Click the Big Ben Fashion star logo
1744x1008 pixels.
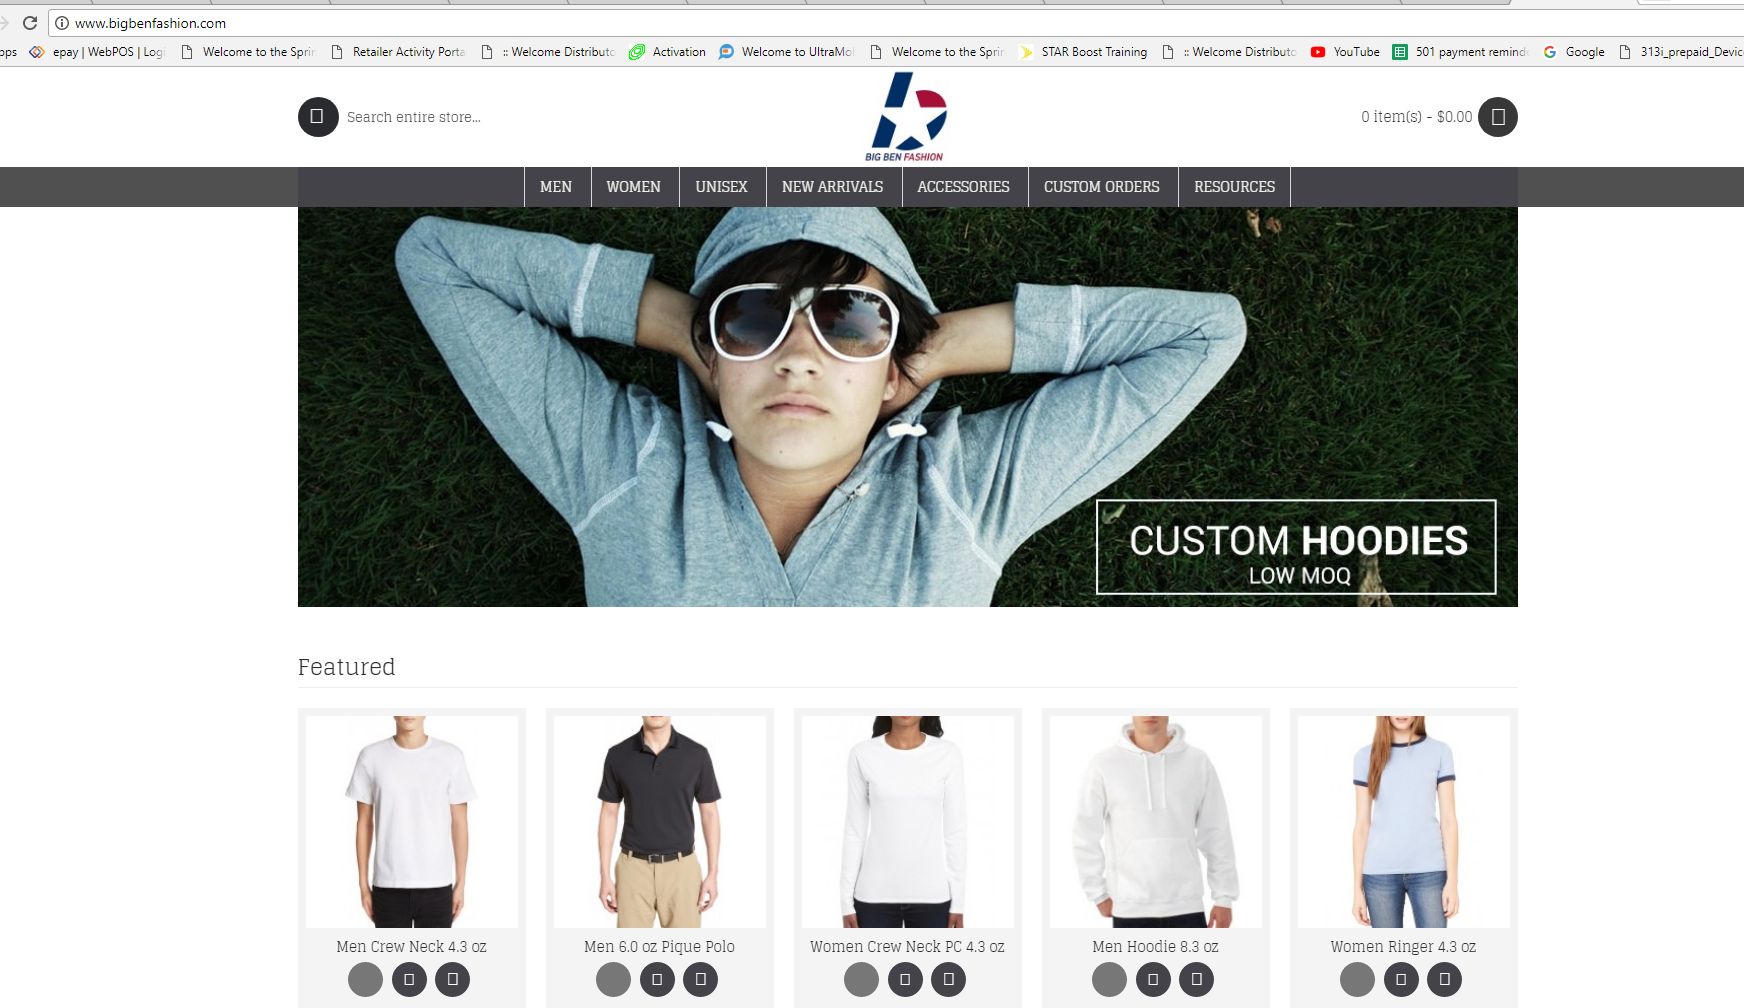[906, 116]
